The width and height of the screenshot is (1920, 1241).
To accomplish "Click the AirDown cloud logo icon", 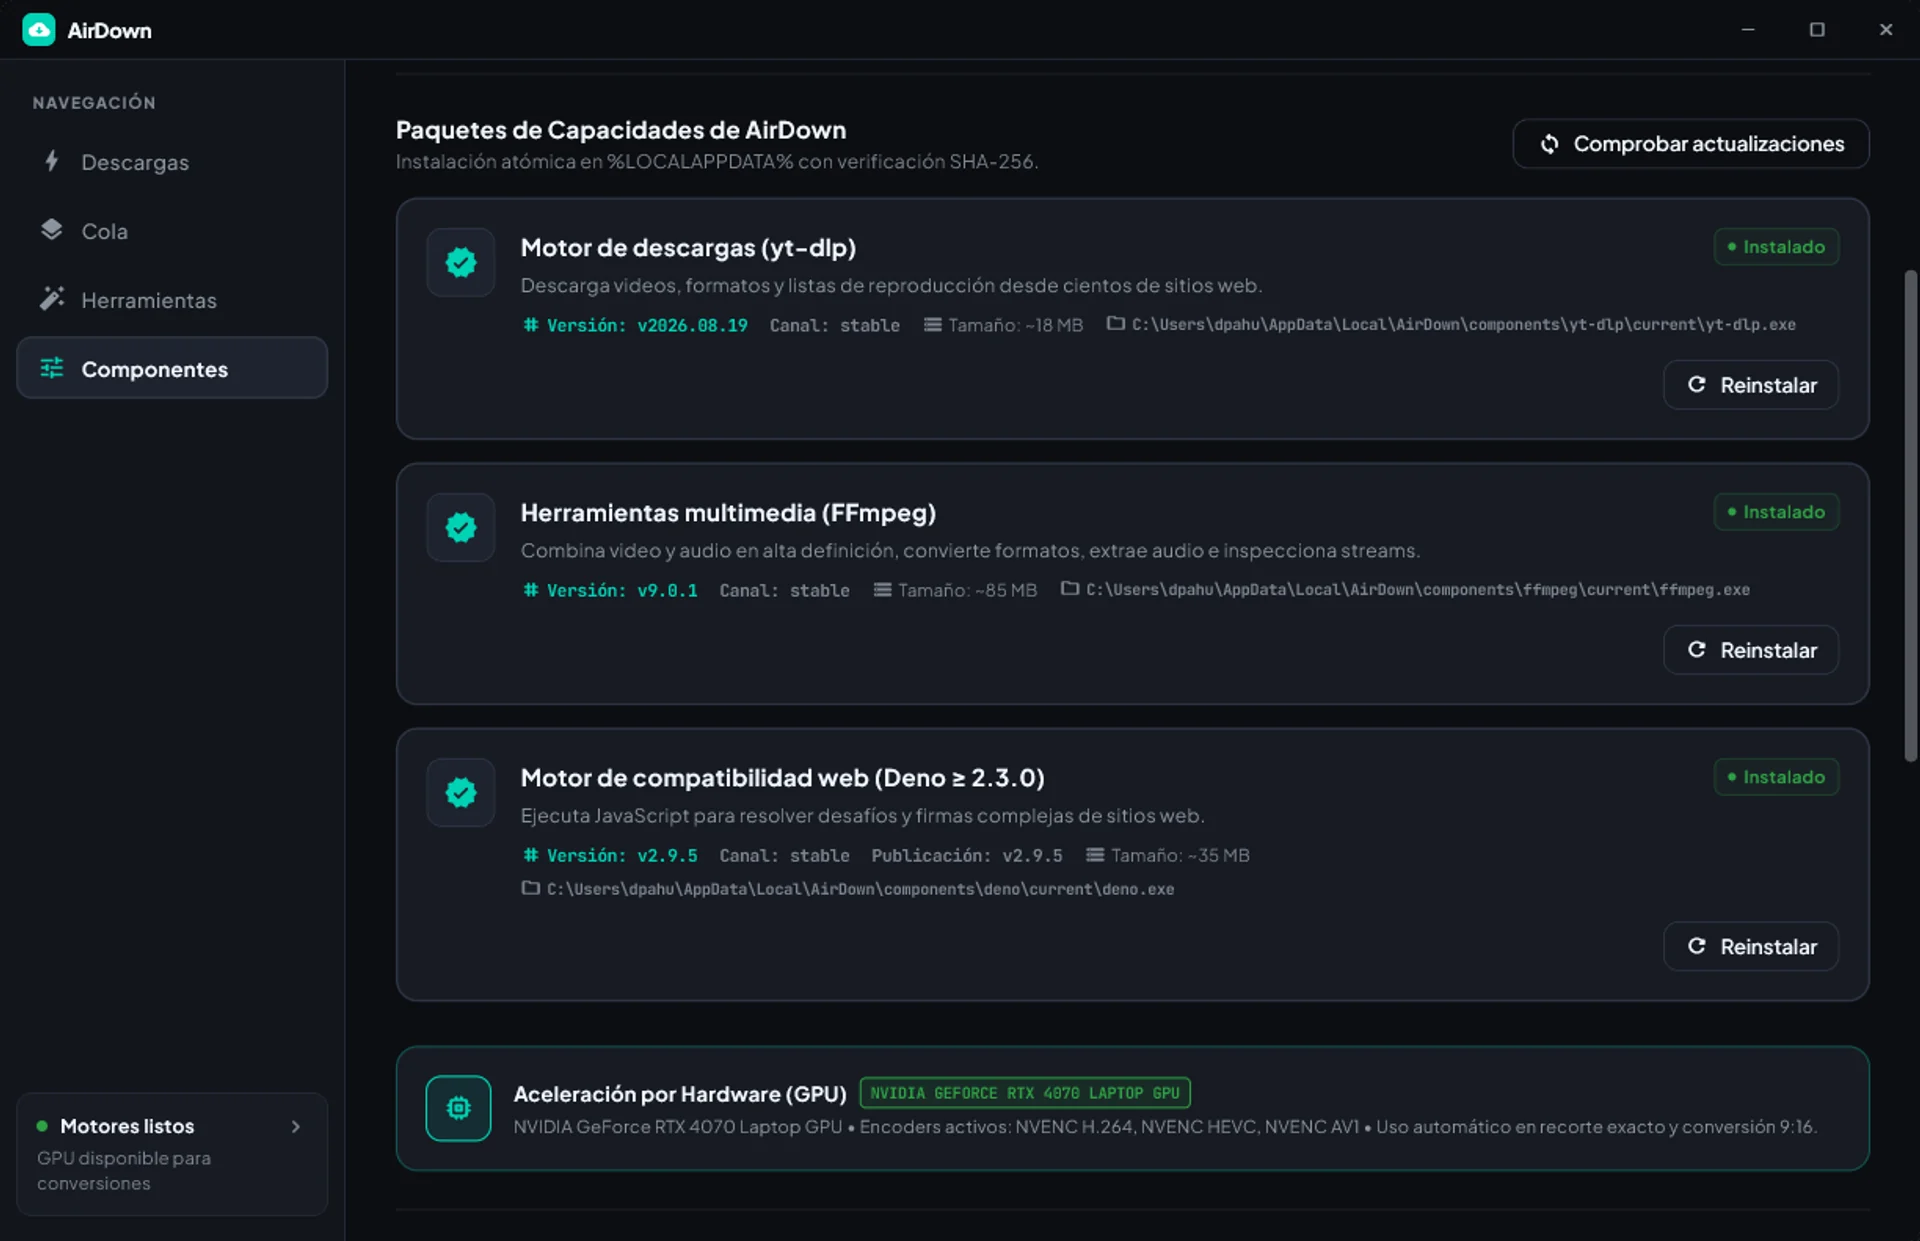I will tap(39, 30).
